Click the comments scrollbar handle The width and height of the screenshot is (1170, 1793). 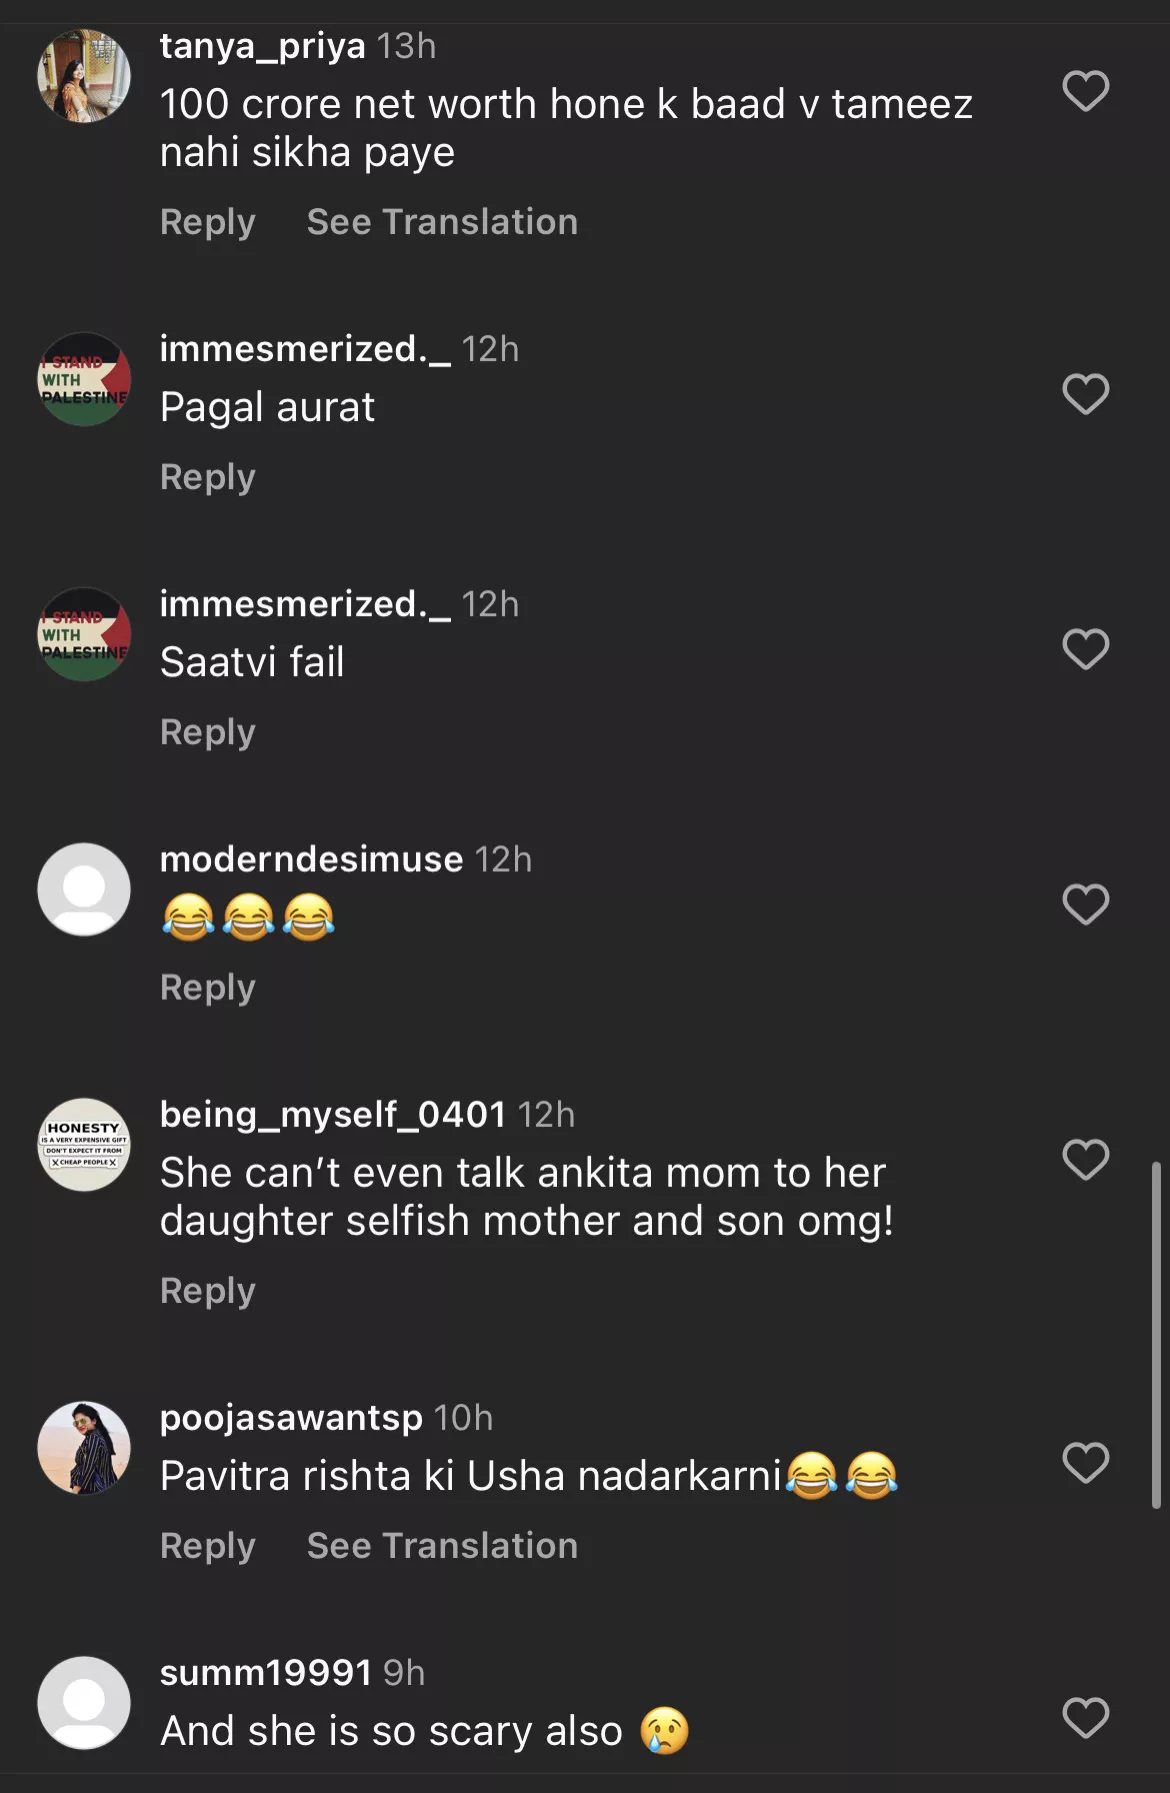(x=1156, y=1335)
